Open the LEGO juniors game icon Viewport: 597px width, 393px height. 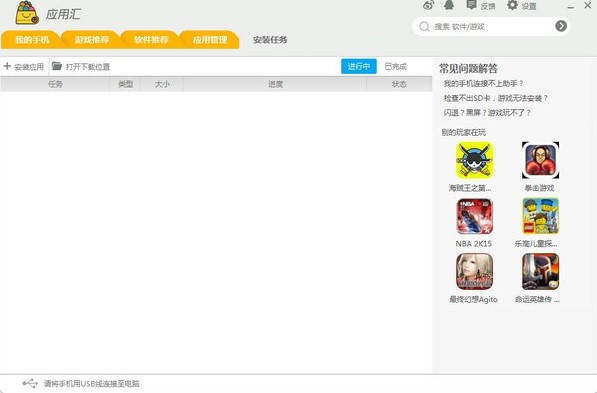click(x=540, y=216)
